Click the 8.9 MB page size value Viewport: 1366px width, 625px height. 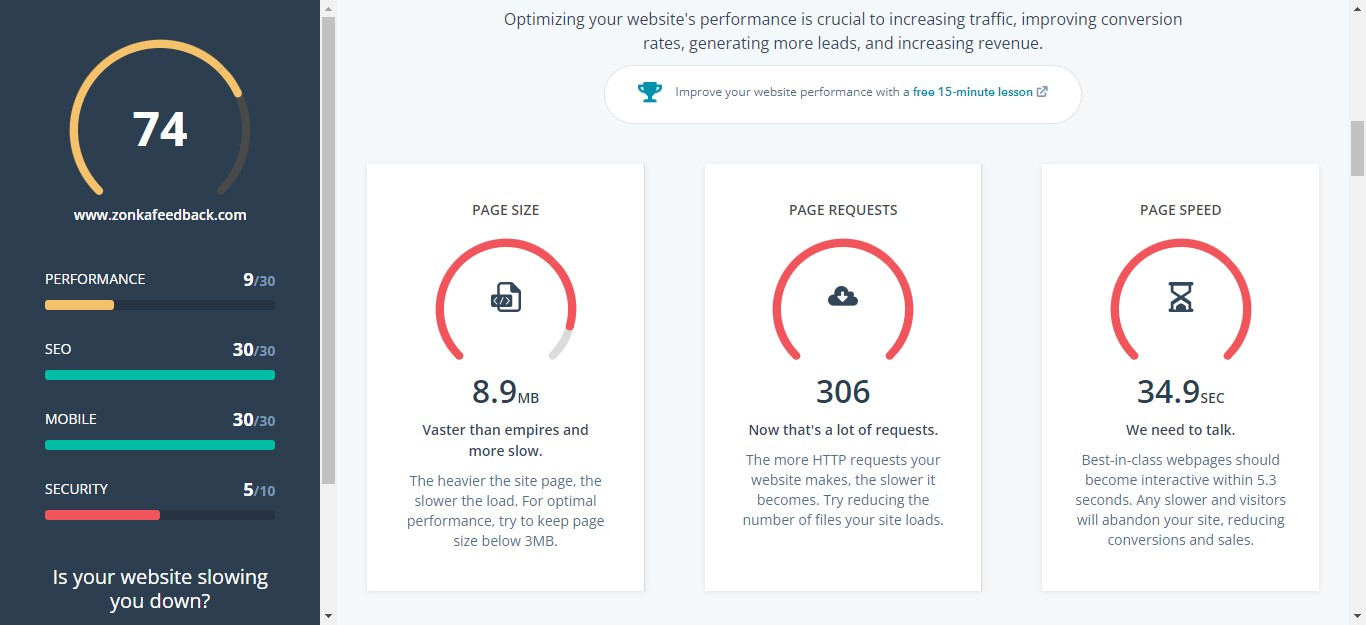coord(505,392)
